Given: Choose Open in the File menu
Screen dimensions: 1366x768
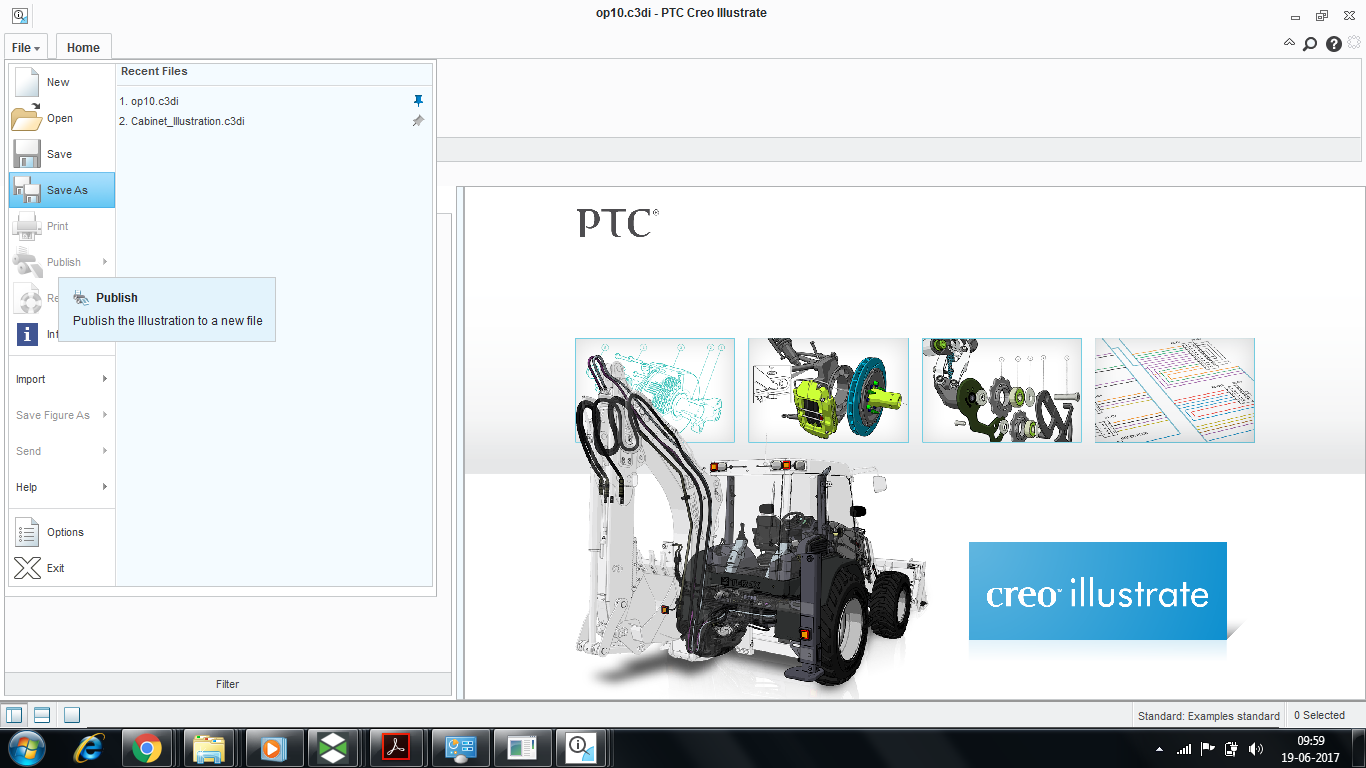Looking at the screenshot, I should [62, 118].
